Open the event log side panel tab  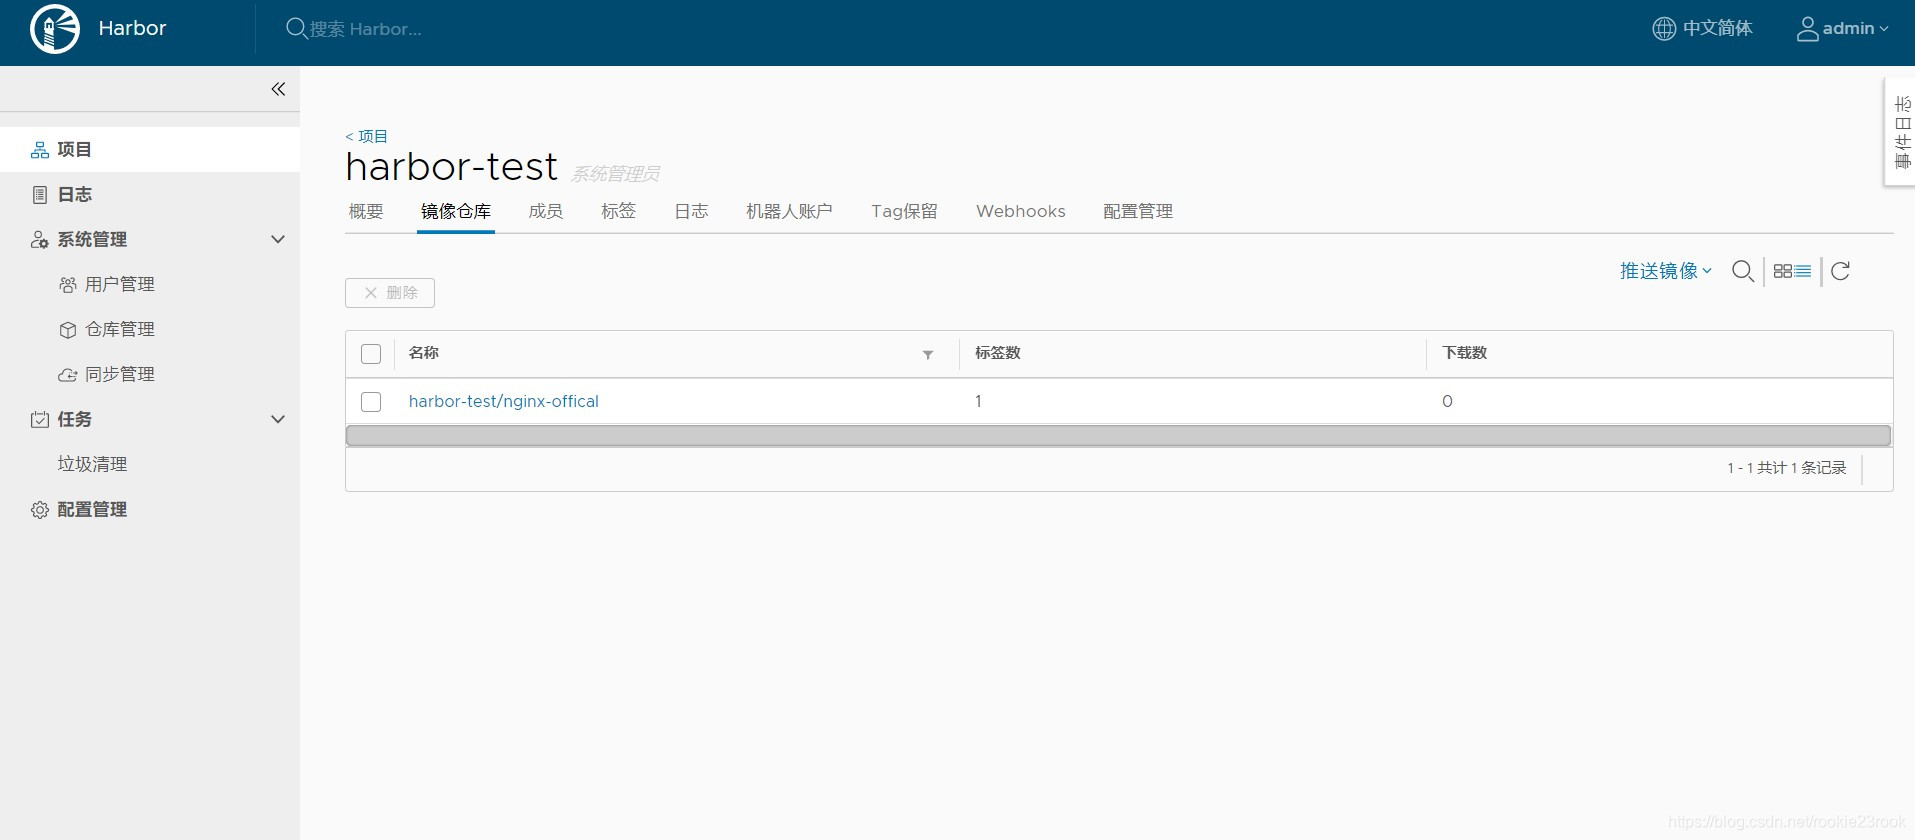click(x=1901, y=132)
